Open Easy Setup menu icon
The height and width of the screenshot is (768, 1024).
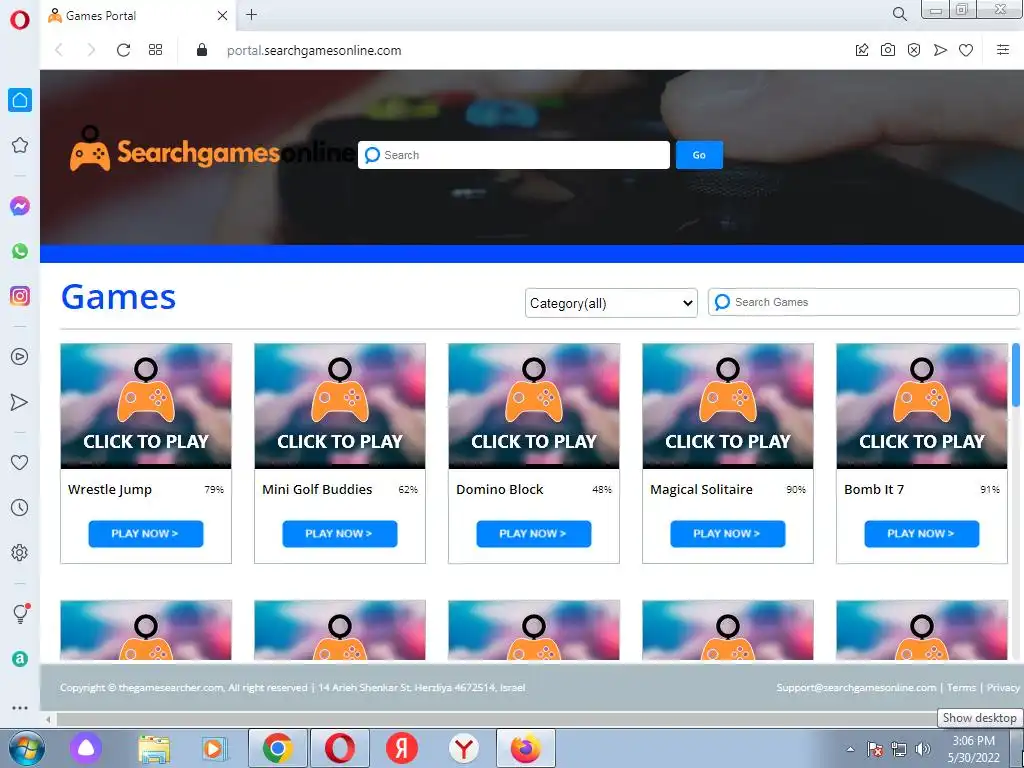coord(1003,50)
